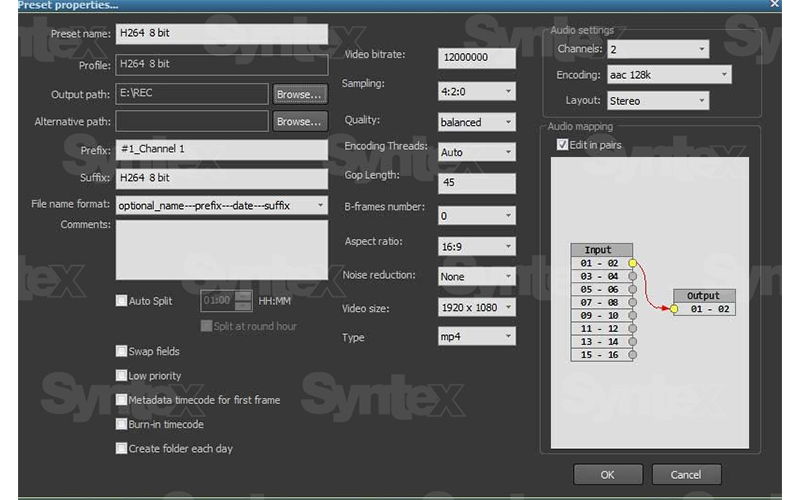Open the audio Encoding aac 128k dropdown
Viewport: 800px width, 500px height.
point(669,74)
